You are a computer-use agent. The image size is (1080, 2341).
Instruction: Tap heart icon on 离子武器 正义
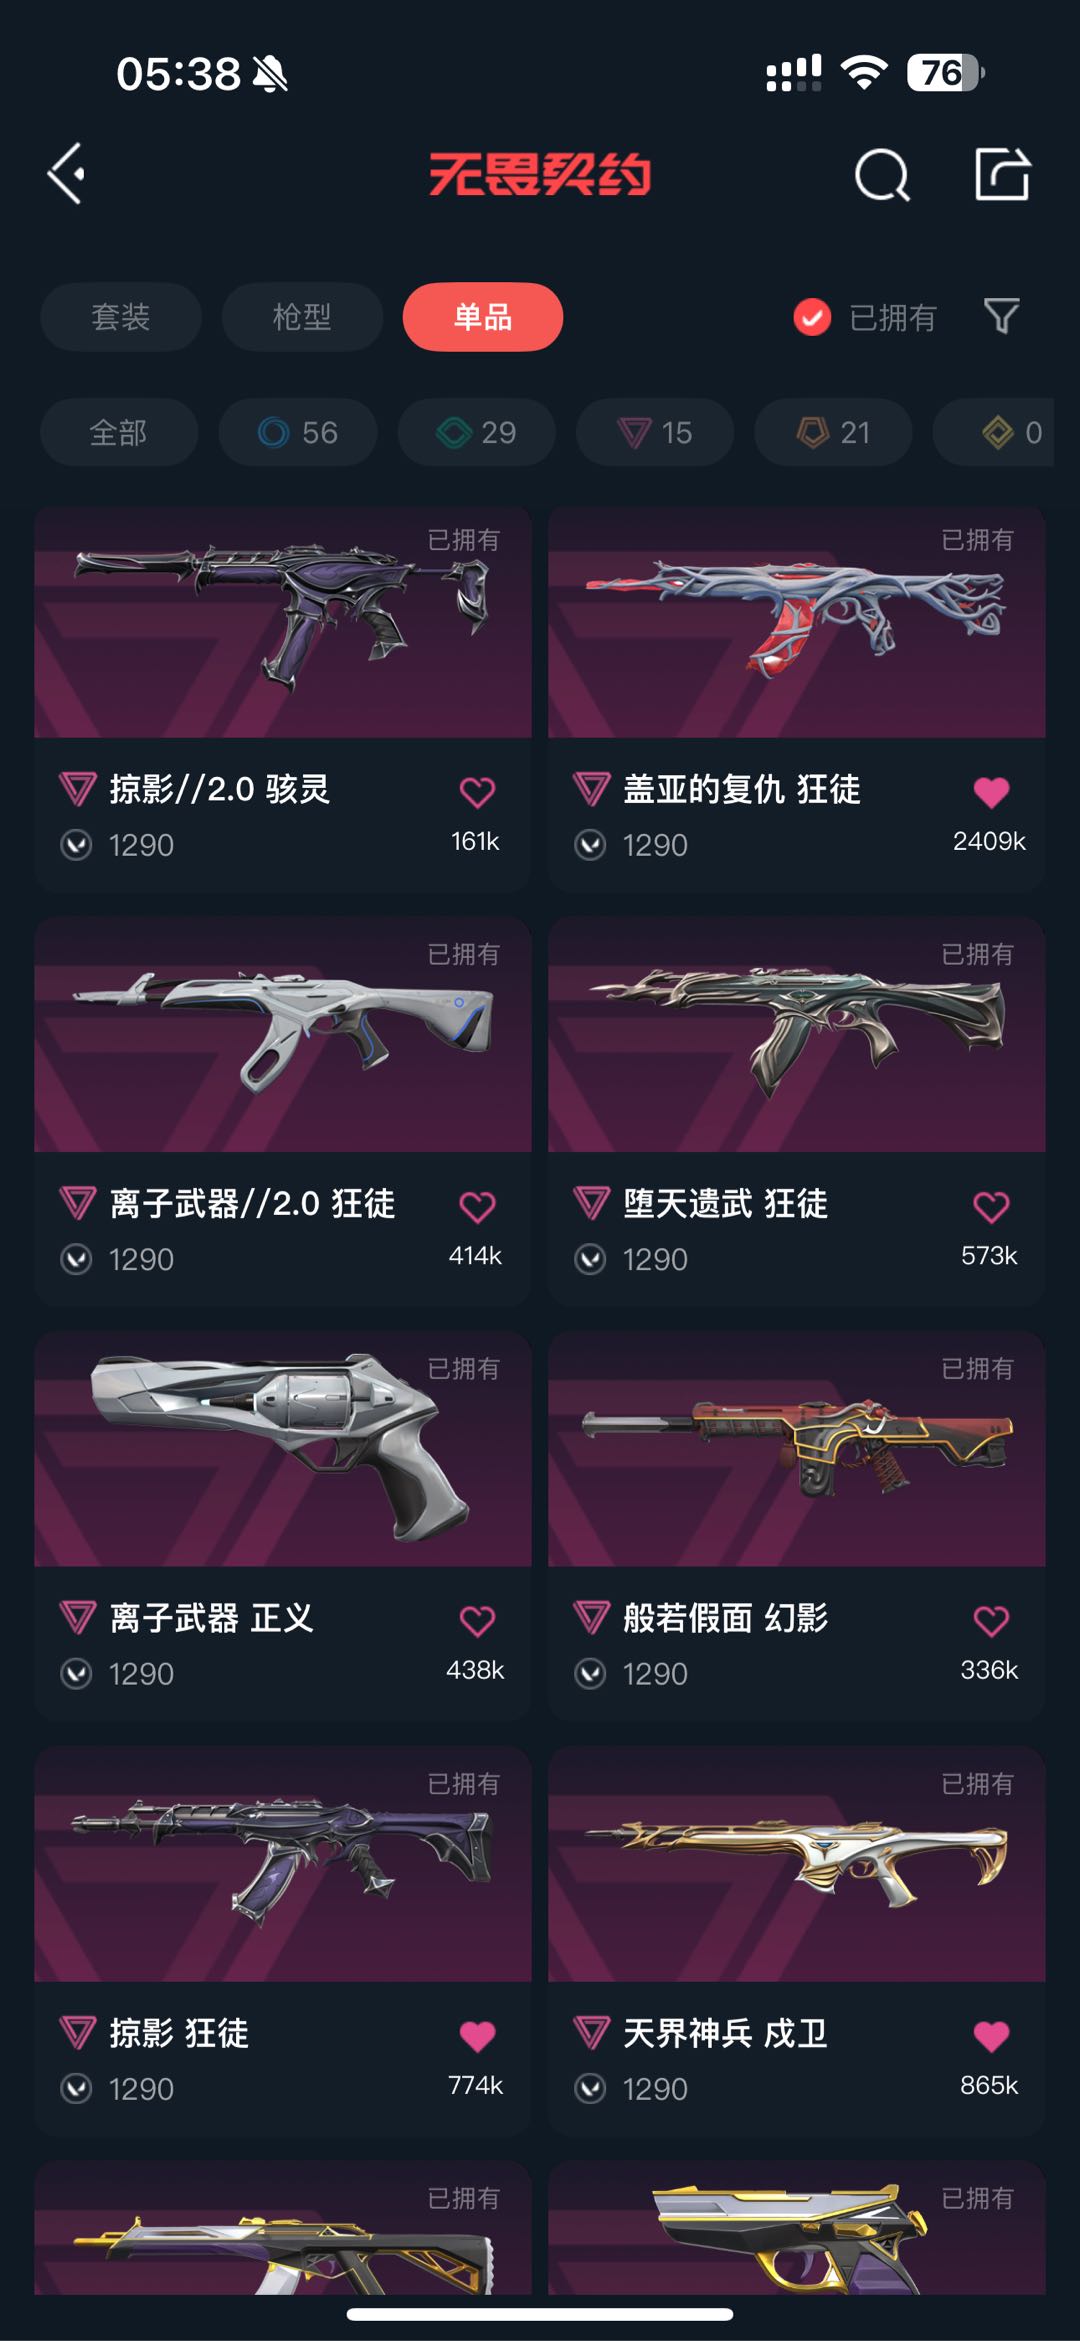(x=477, y=1620)
